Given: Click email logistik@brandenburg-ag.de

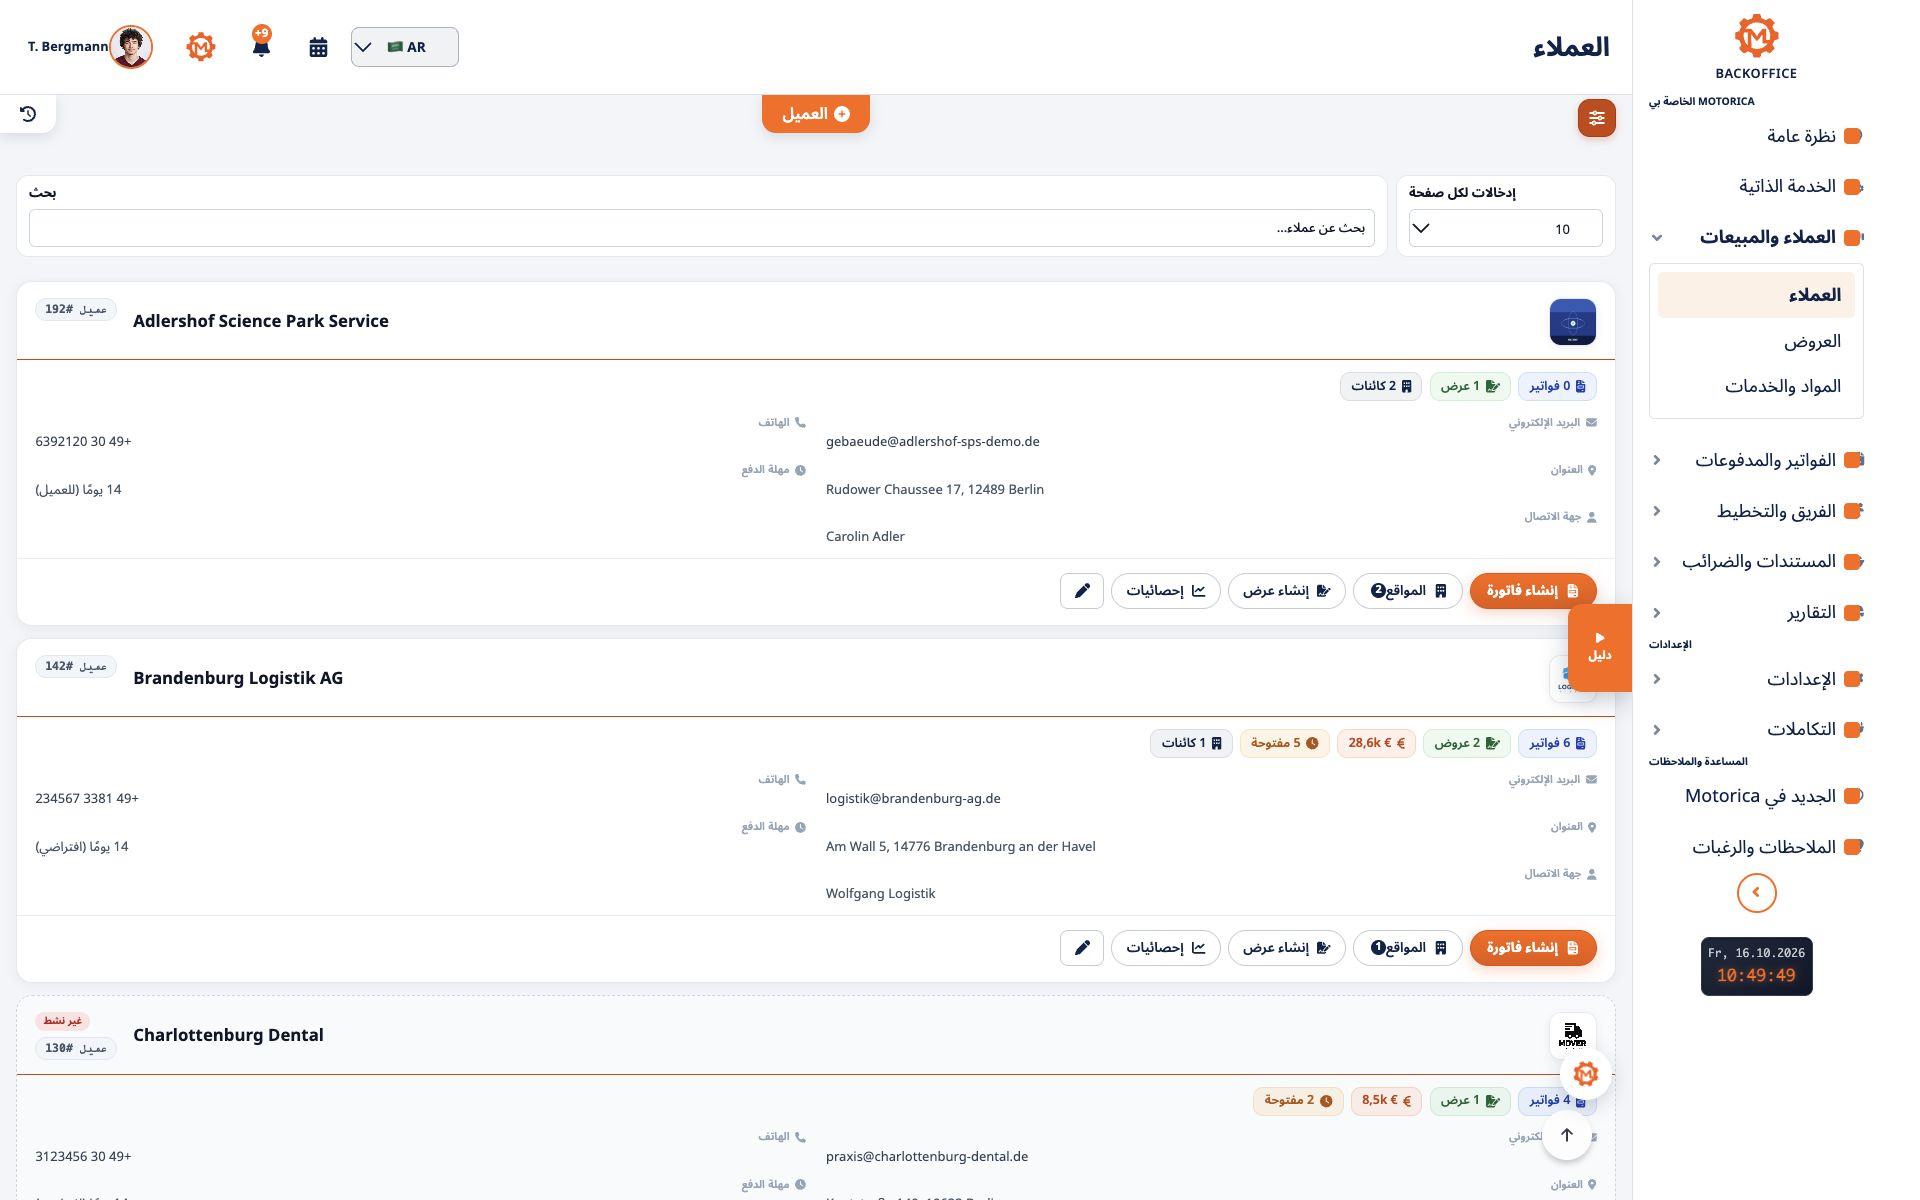Looking at the screenshot, I should 913,798.
